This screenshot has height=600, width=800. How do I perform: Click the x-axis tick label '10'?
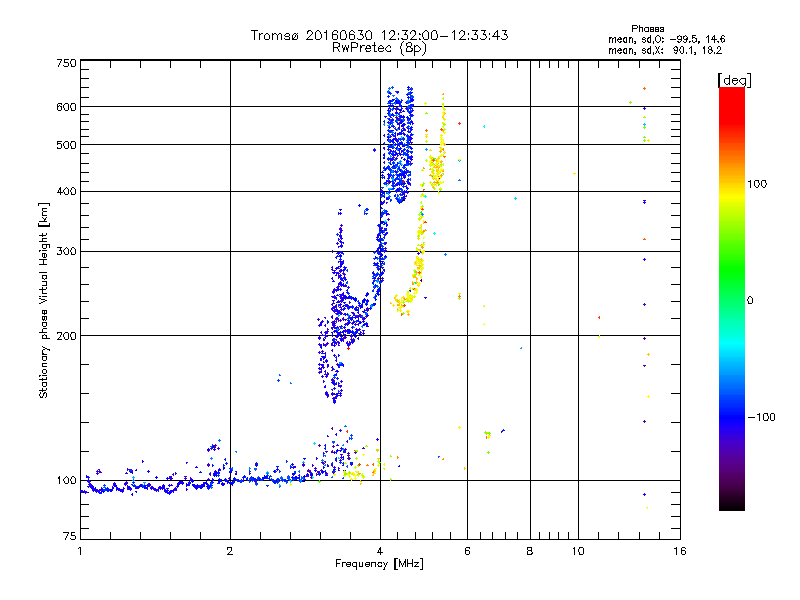578,551
